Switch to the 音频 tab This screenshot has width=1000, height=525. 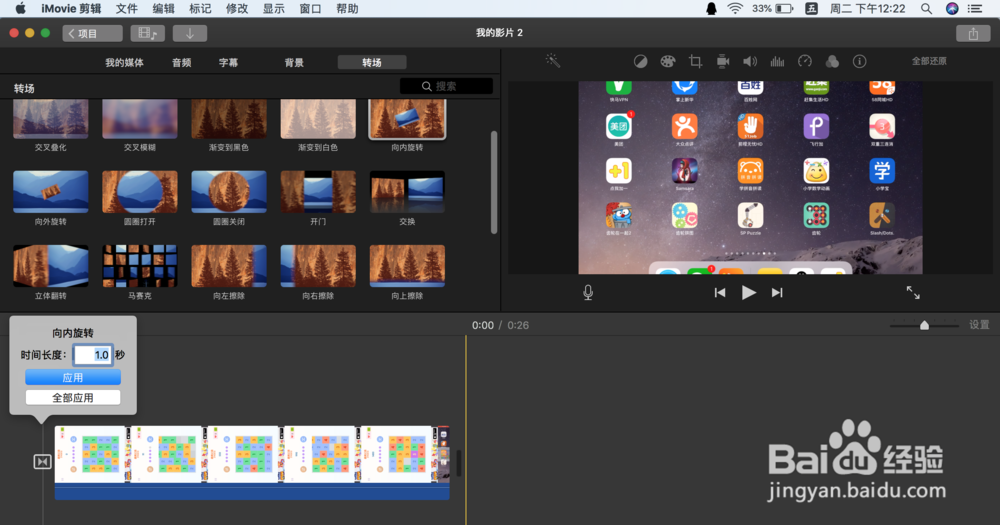[182, 63]
